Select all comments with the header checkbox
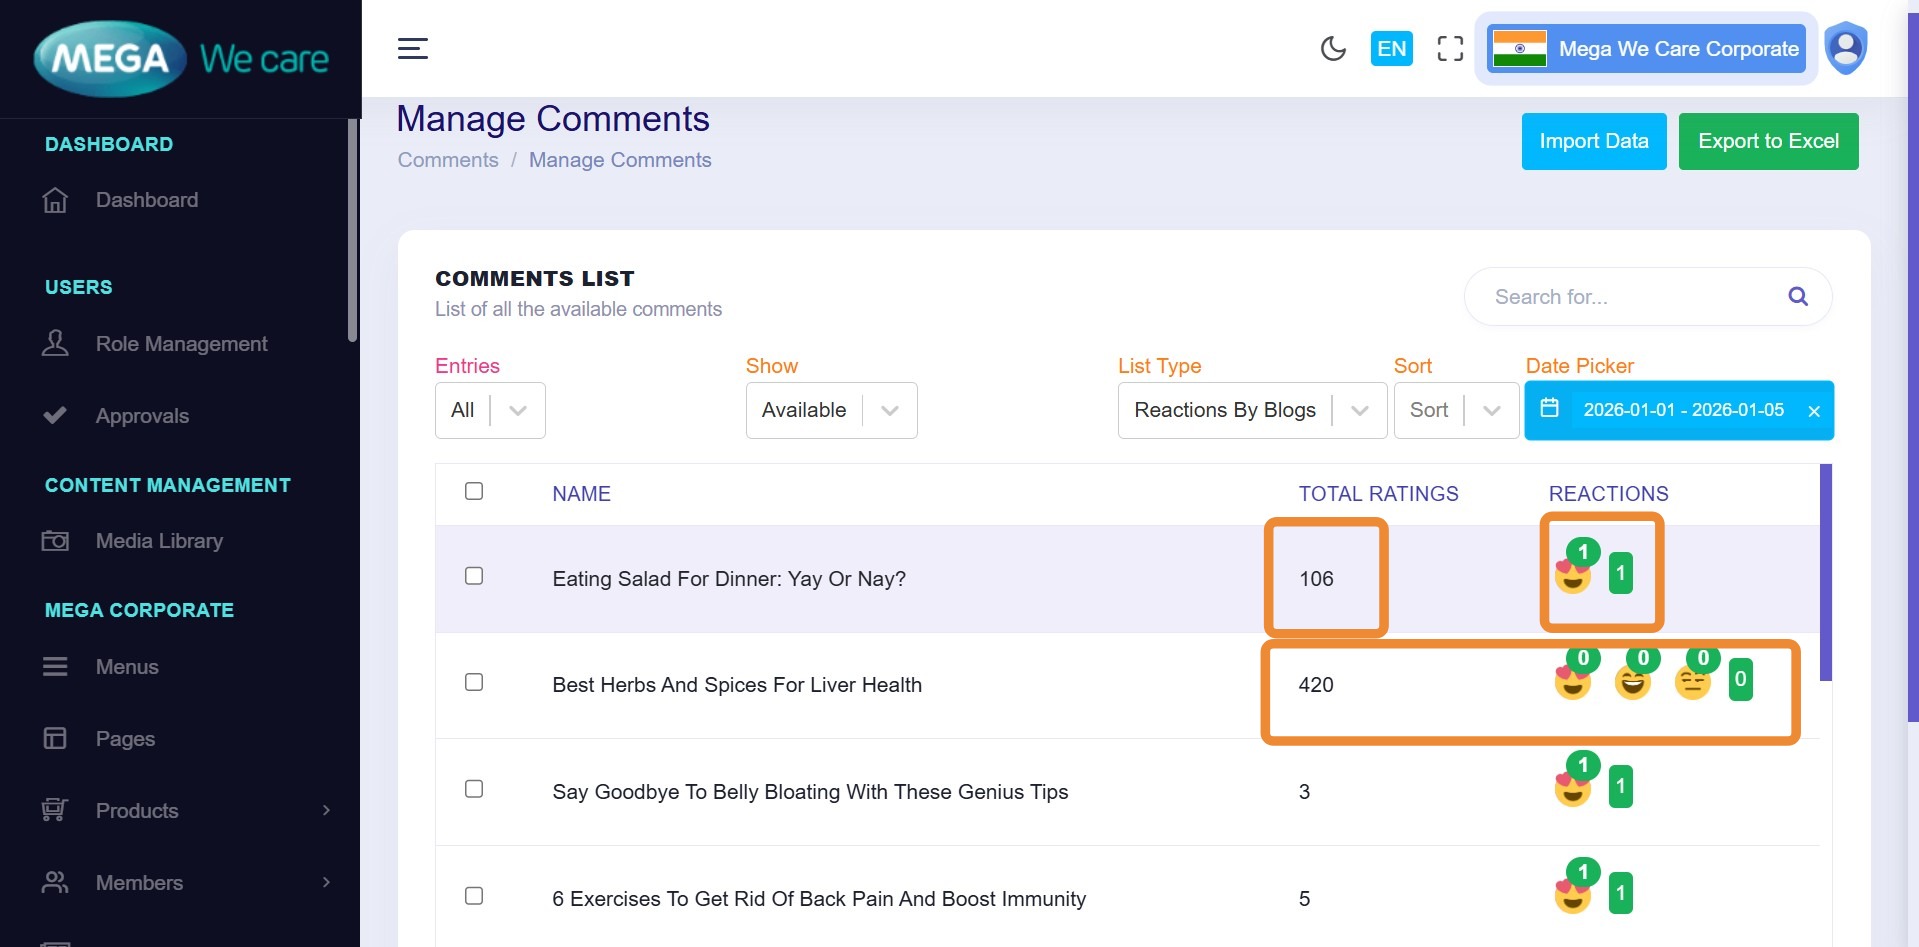1919x947 pixels. coord(474,491)
